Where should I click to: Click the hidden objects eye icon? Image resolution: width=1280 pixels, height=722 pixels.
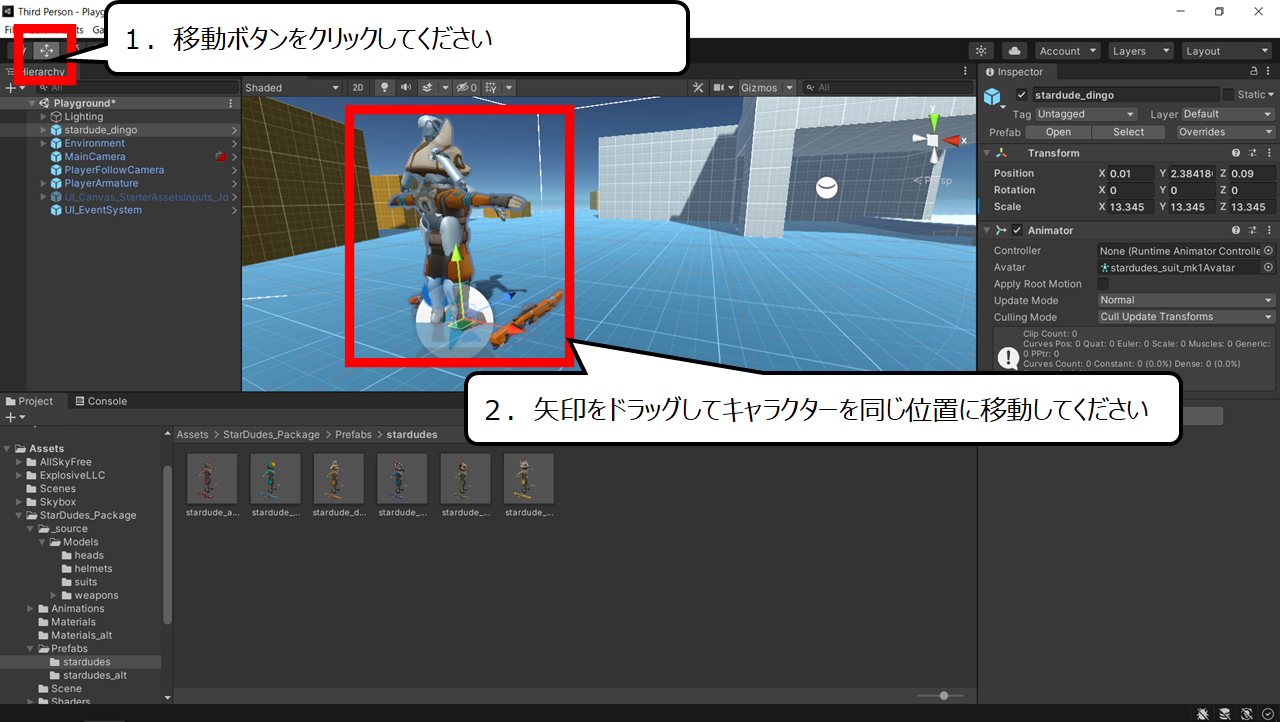click(x=467, y=88)
